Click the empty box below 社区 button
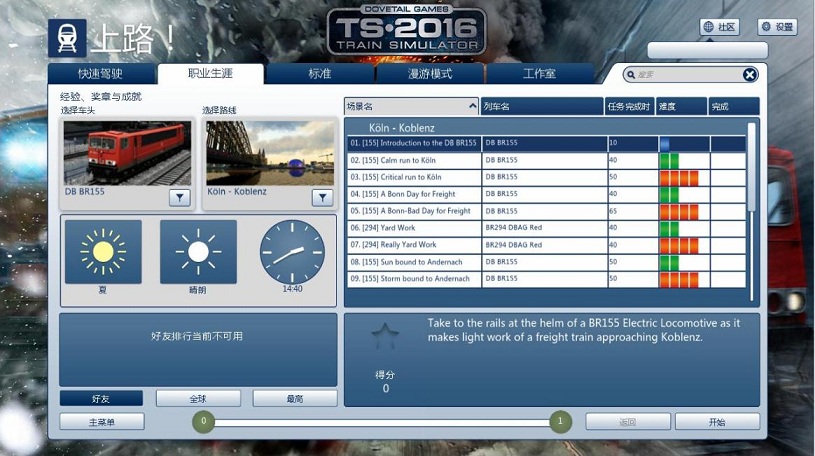 pos(707,50)
